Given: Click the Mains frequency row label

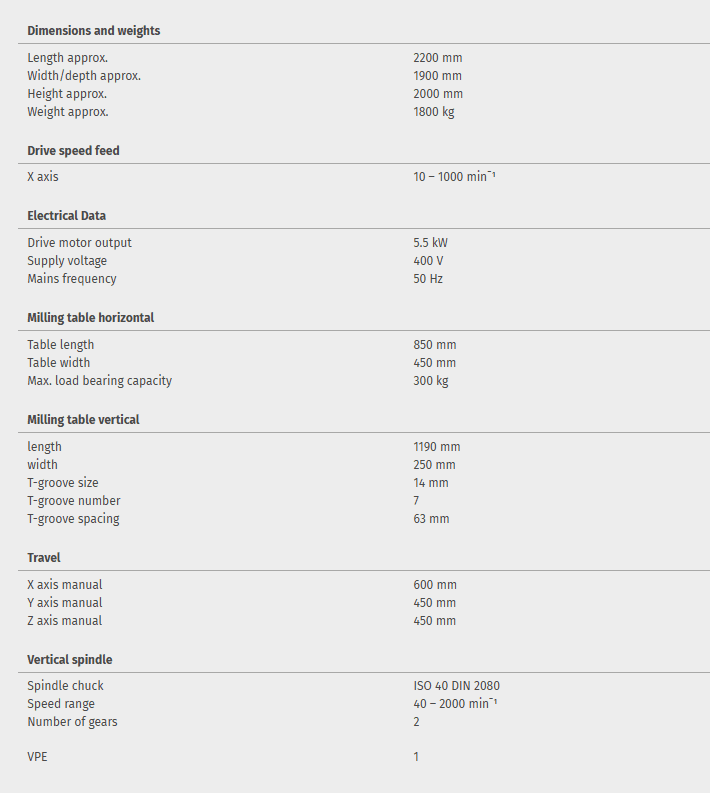Looking at the screenshot, I should click(72, 279).
